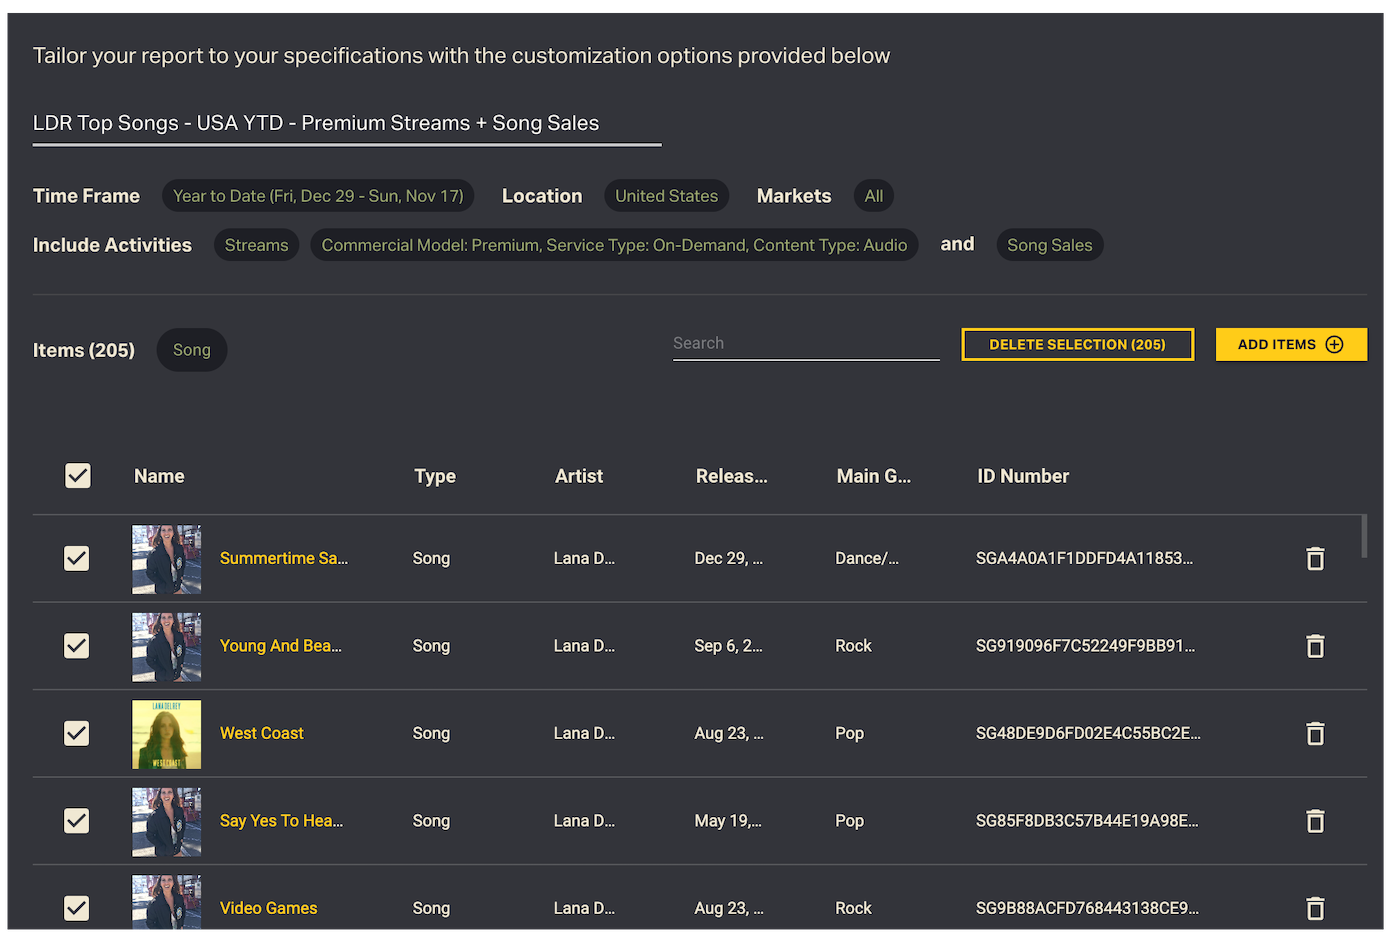Click the West Coast album cover thumbnail

click(166, 734)
